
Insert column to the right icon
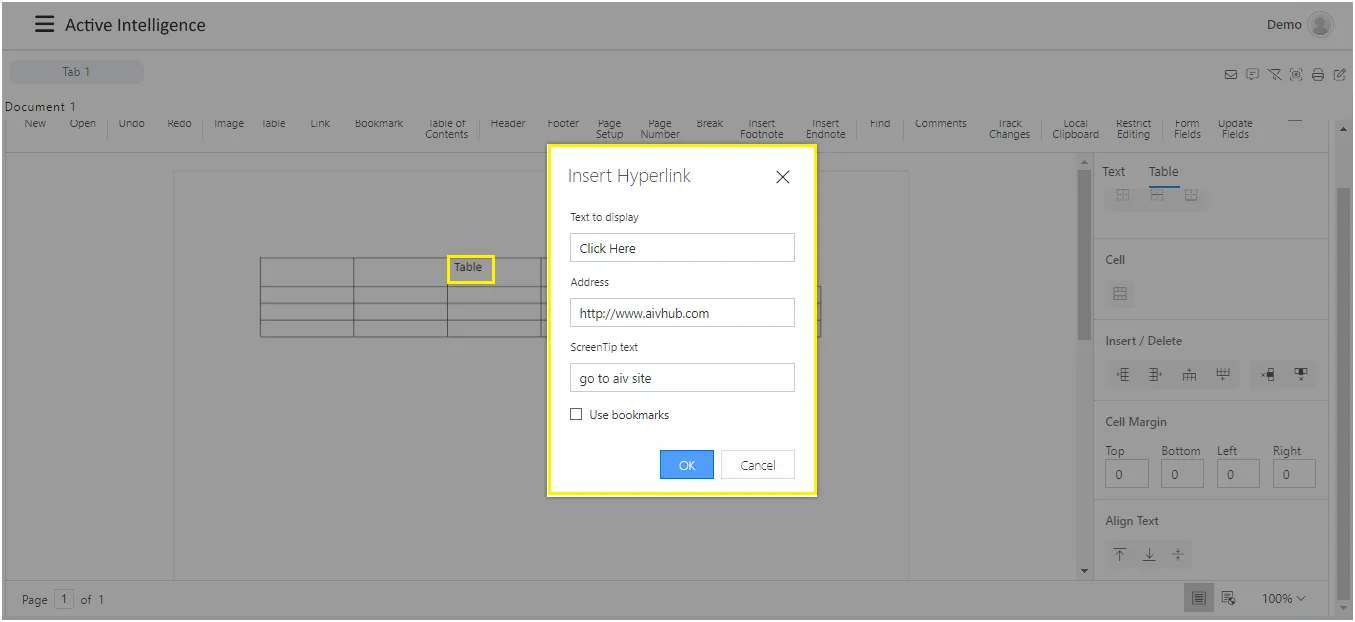[1155, 375]
